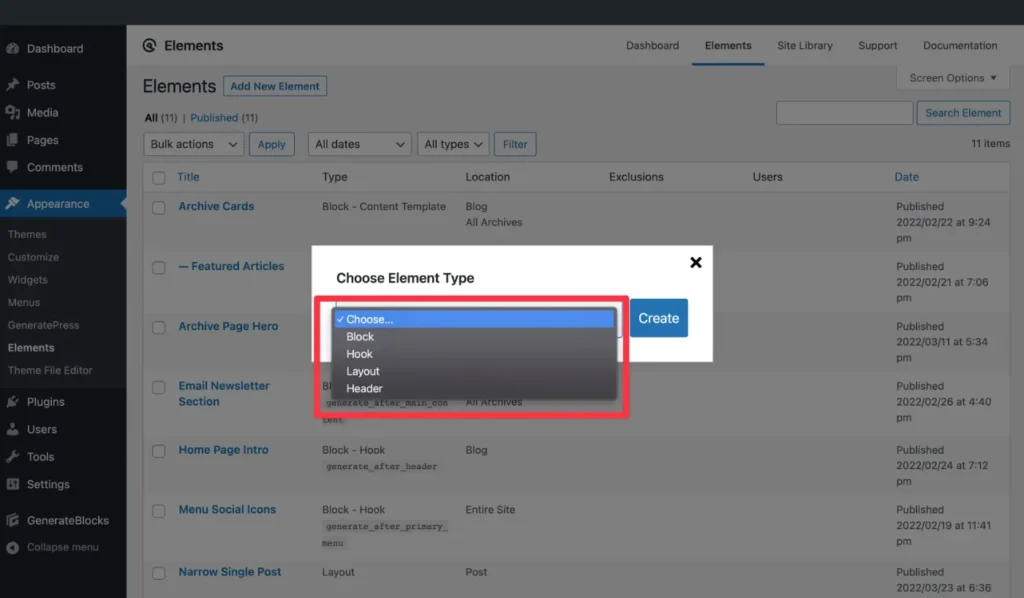The image size is (1024, 598).
Task: Open the Site Library tab
Action: click(x=805, y=46)
